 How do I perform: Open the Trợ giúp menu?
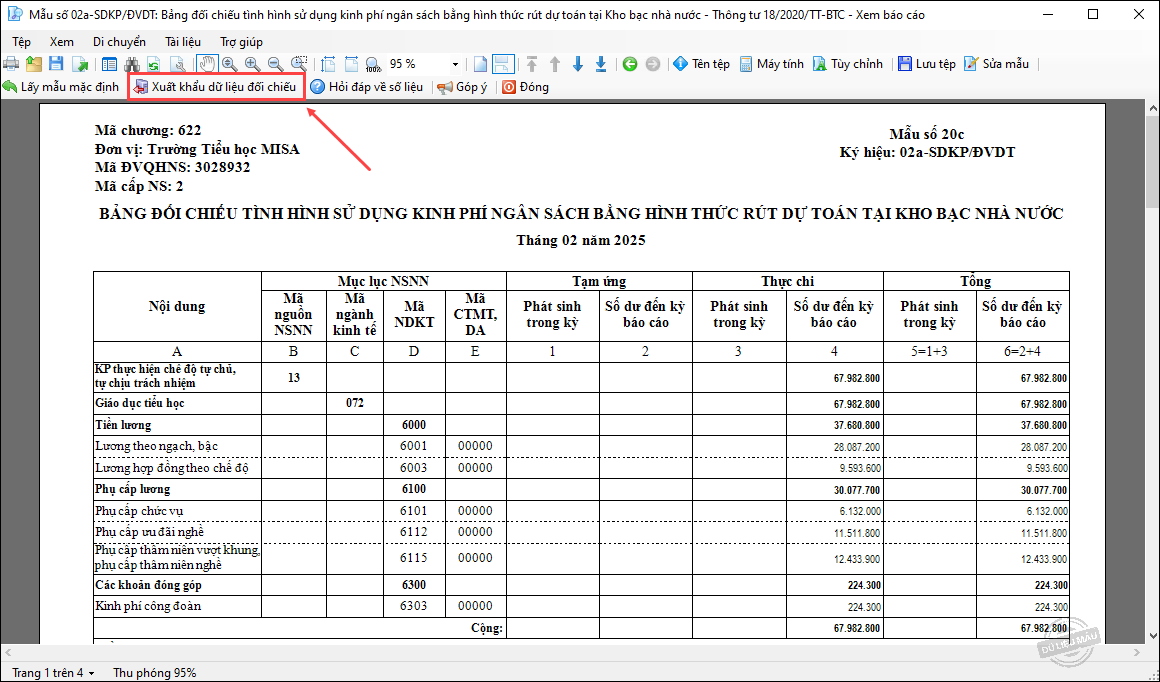tap(241, 42)
